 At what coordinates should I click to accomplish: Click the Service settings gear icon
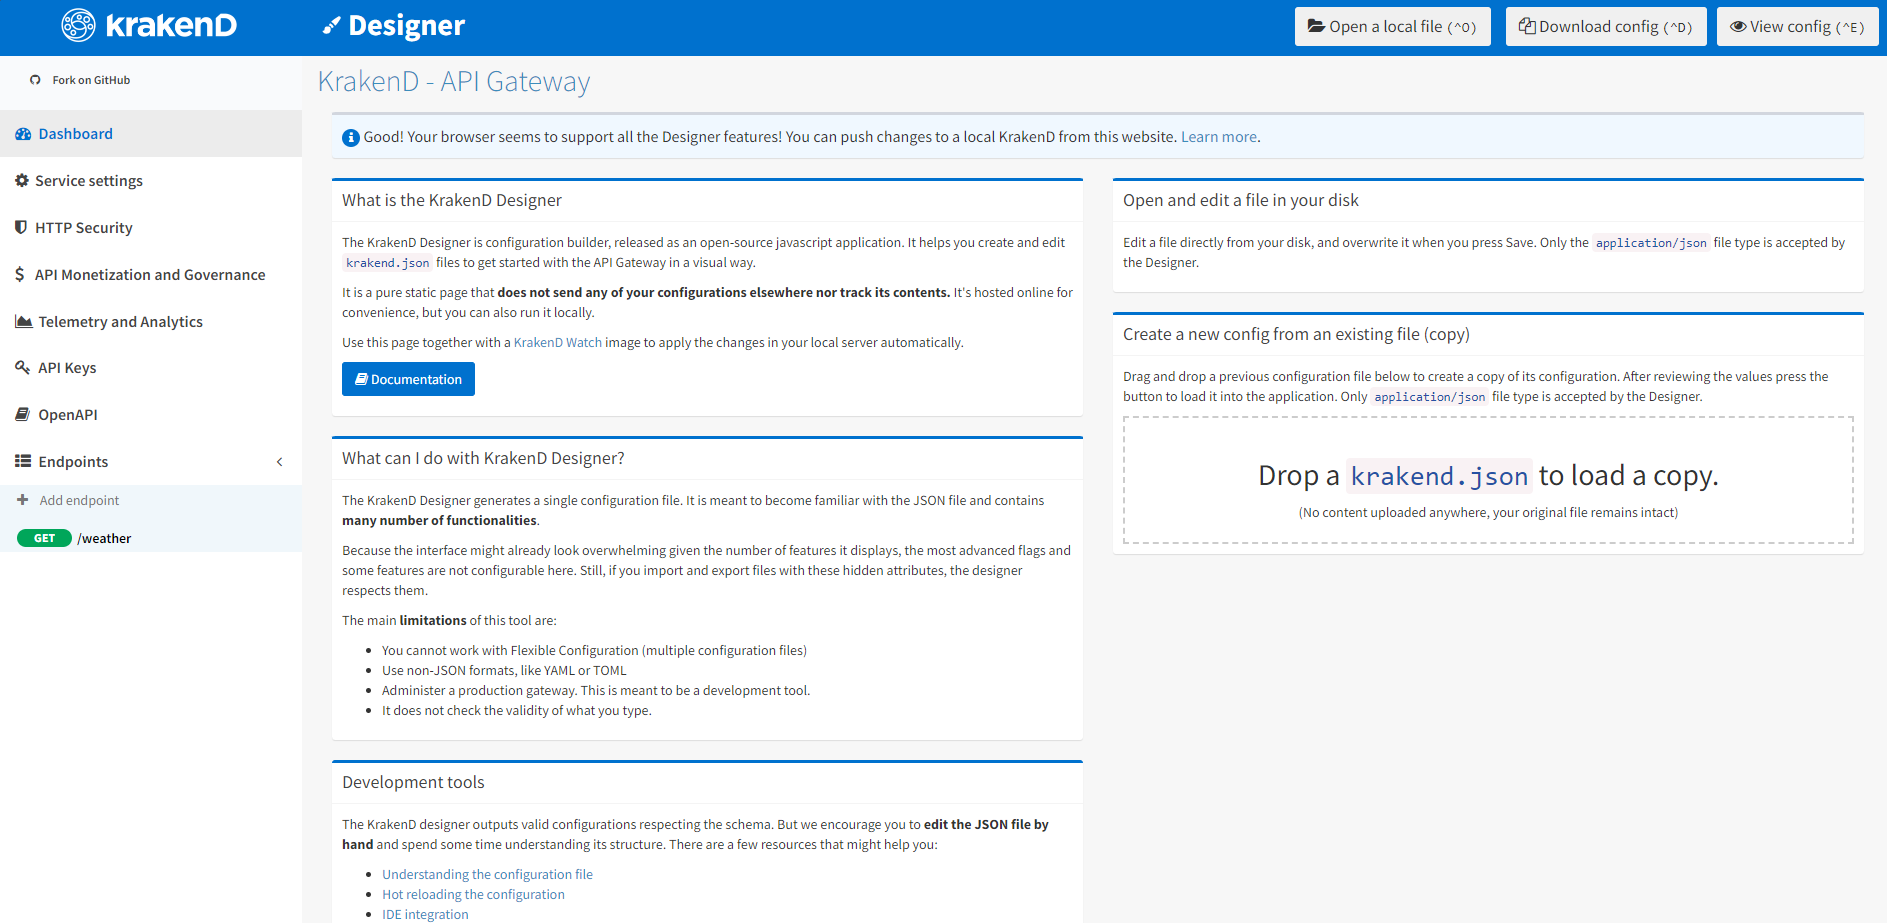pos(22,181)
